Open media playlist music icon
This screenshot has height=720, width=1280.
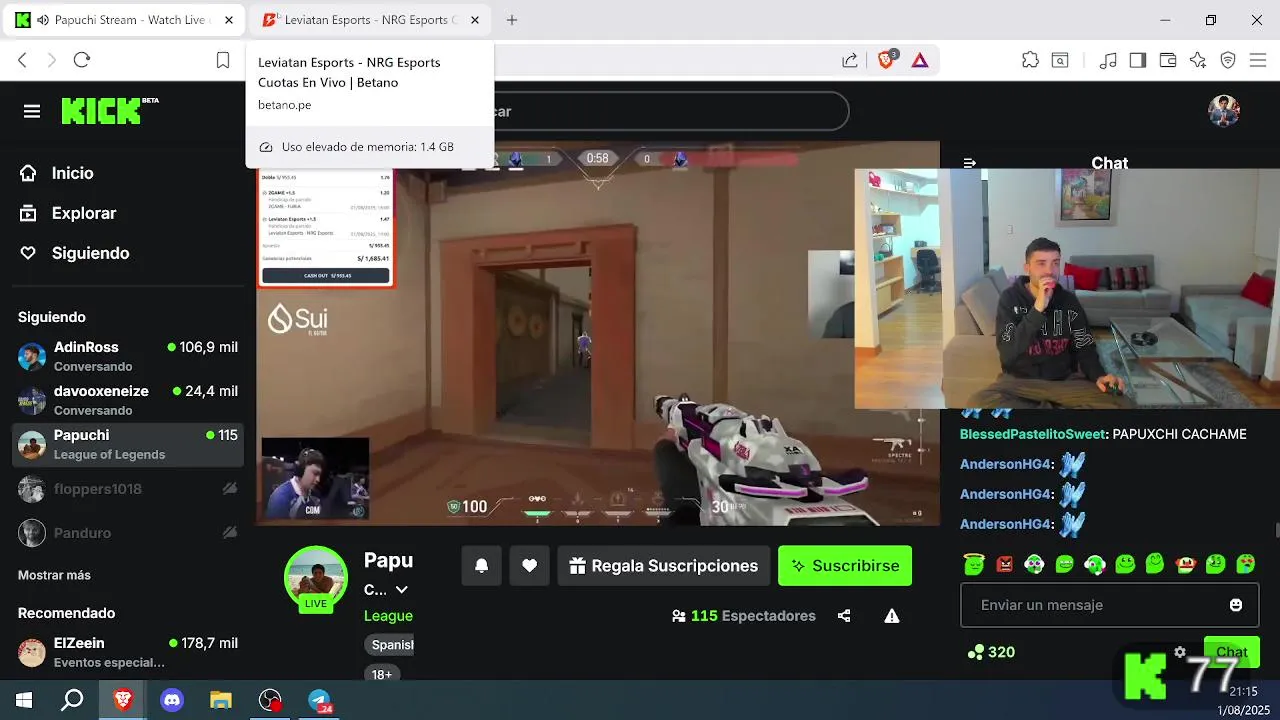click(x=1108, y=61)
